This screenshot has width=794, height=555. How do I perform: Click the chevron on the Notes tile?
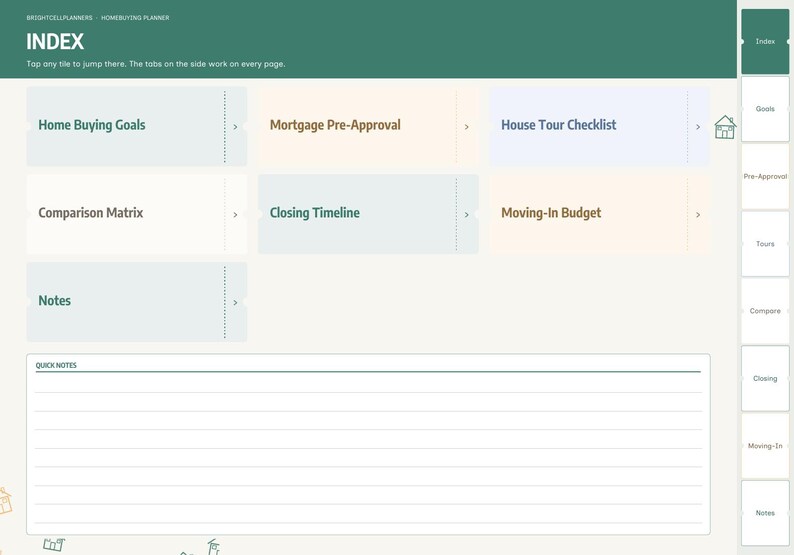tap(235, 303)
